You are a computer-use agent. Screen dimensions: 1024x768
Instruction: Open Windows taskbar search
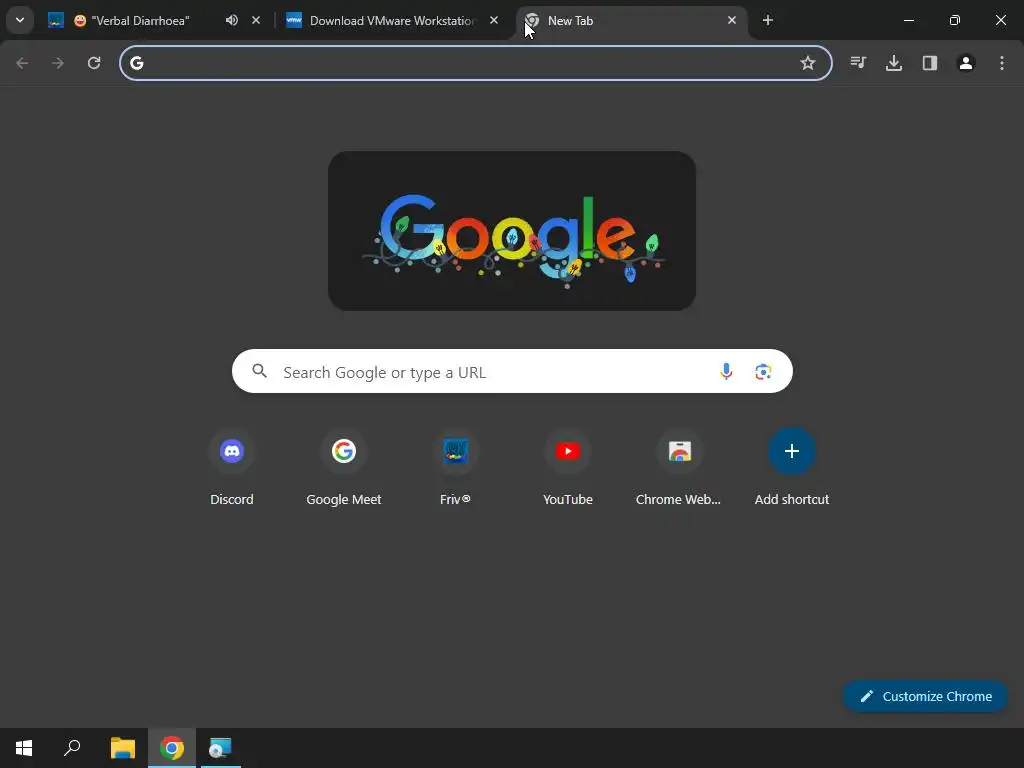(x=72, y=748)
